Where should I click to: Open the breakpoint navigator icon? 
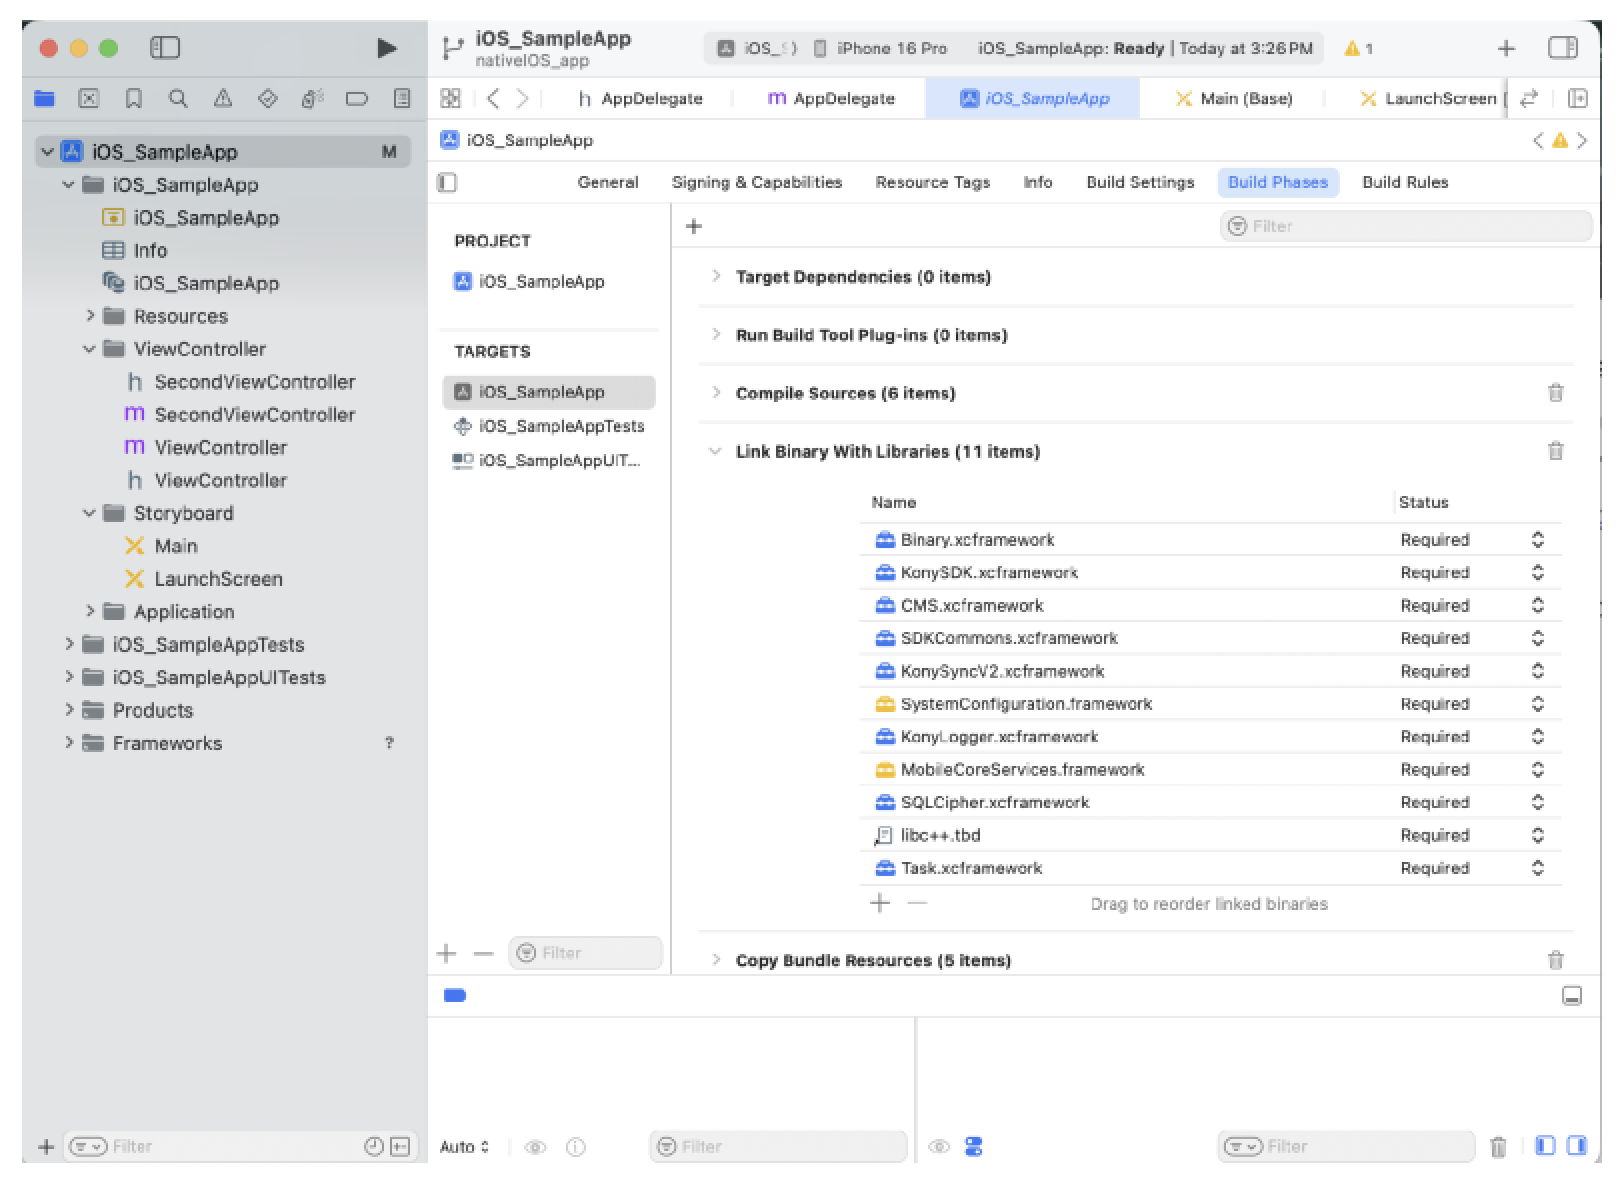[357, 98]
